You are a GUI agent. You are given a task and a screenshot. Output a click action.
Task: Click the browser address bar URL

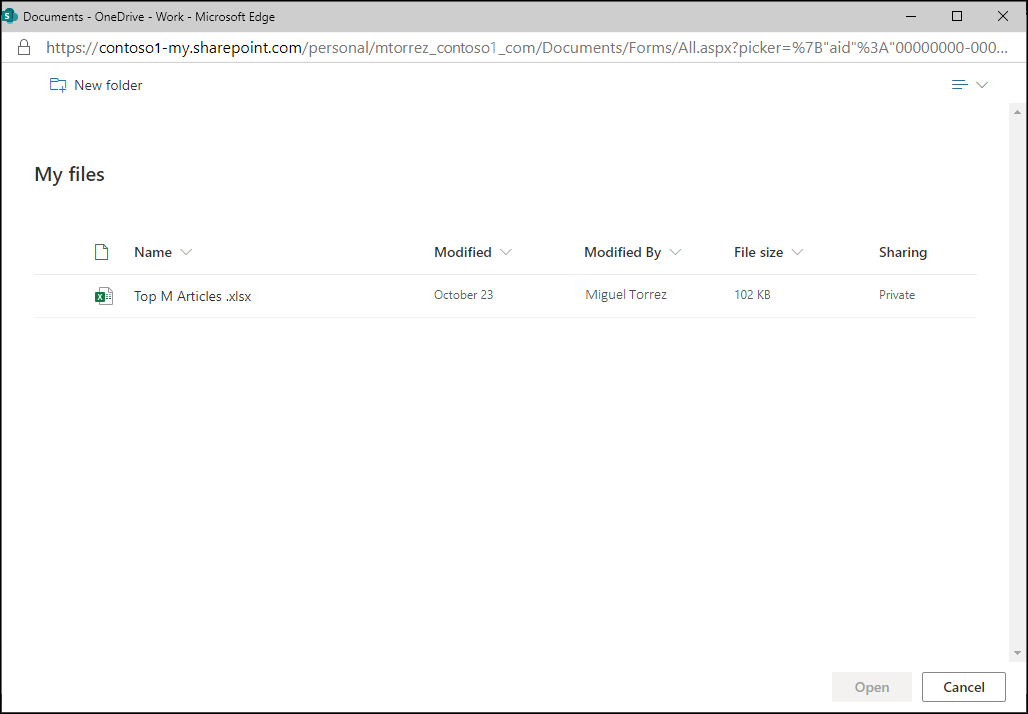tap(400, 47)
